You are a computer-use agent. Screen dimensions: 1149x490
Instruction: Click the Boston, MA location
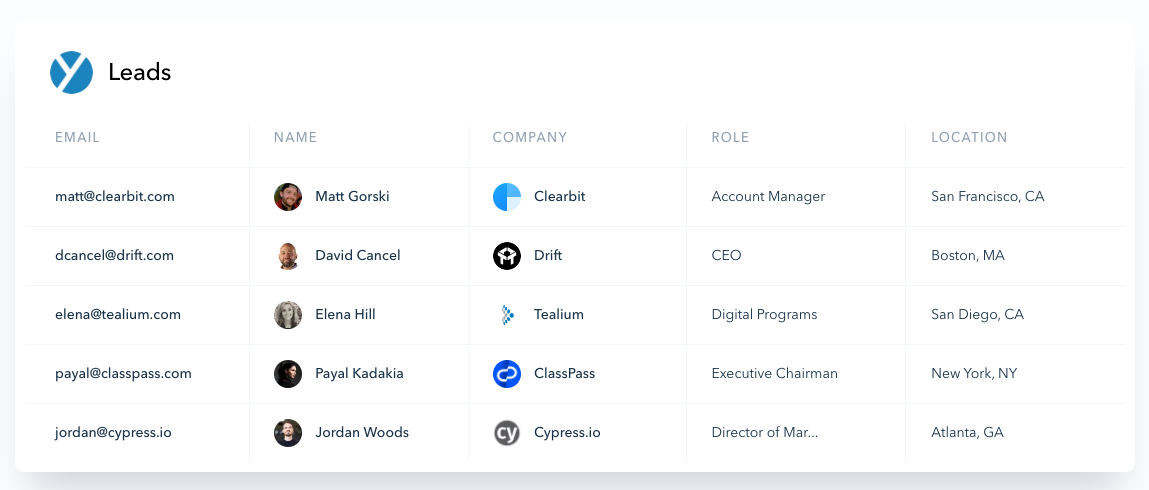pos(968,256)
